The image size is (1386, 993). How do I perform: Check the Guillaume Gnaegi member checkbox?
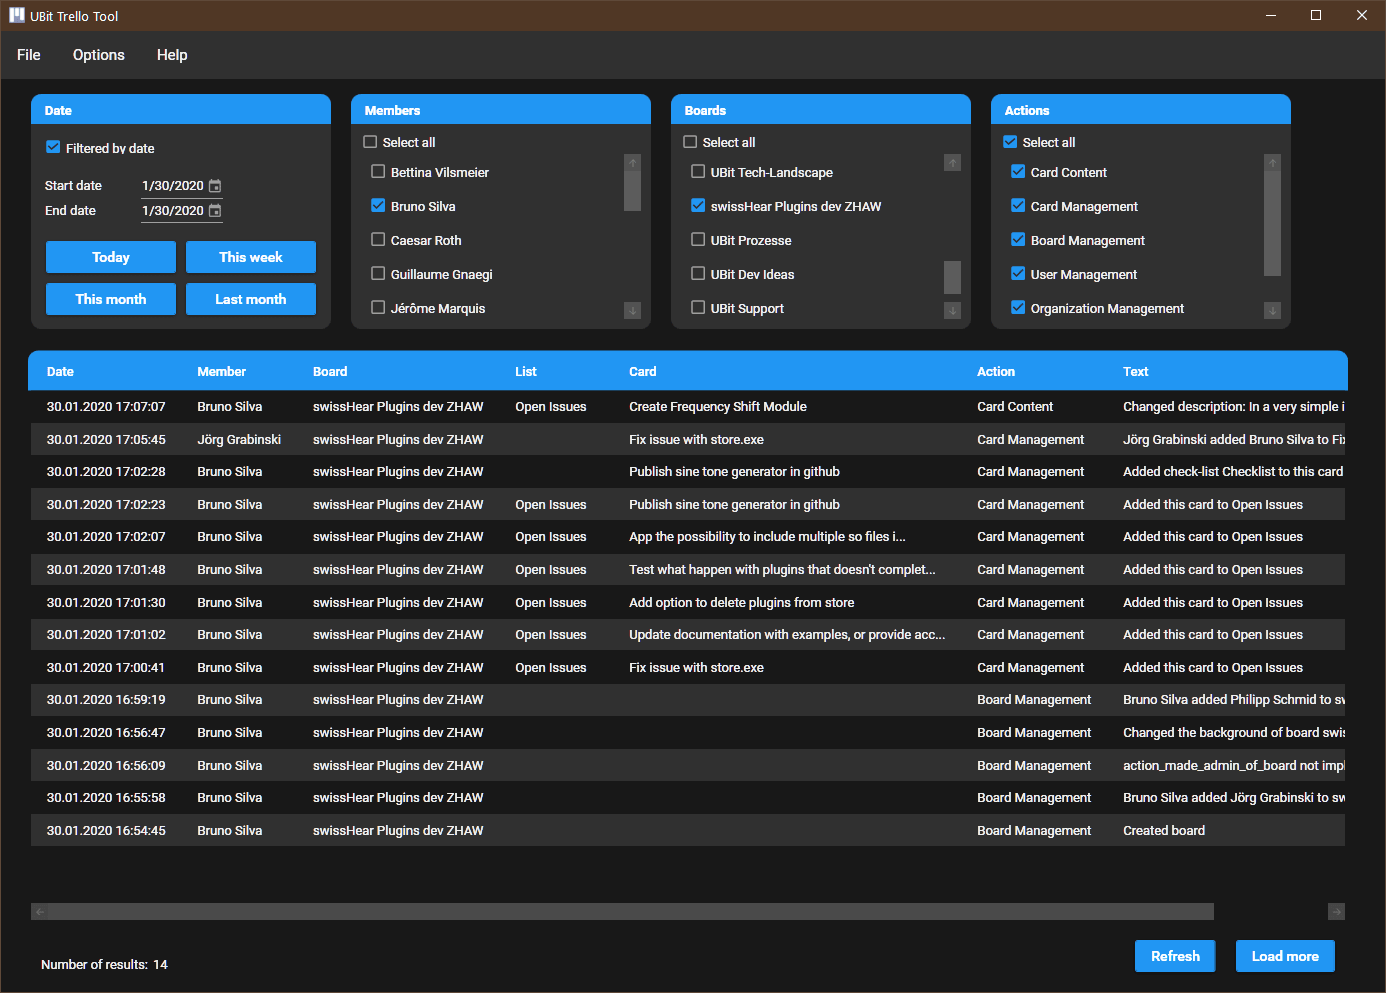coord(378,273)
